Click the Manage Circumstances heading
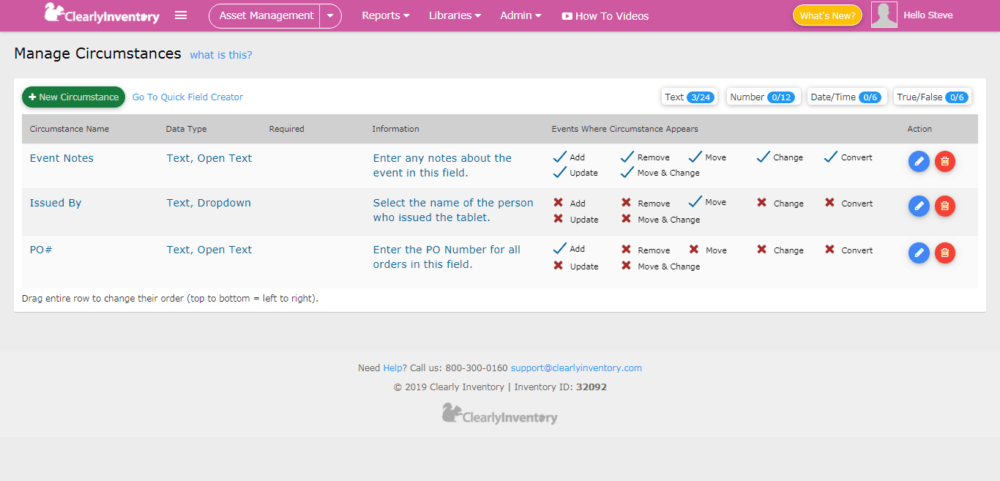The height and width of the screenshot is (481, 1000). (98, 54)
